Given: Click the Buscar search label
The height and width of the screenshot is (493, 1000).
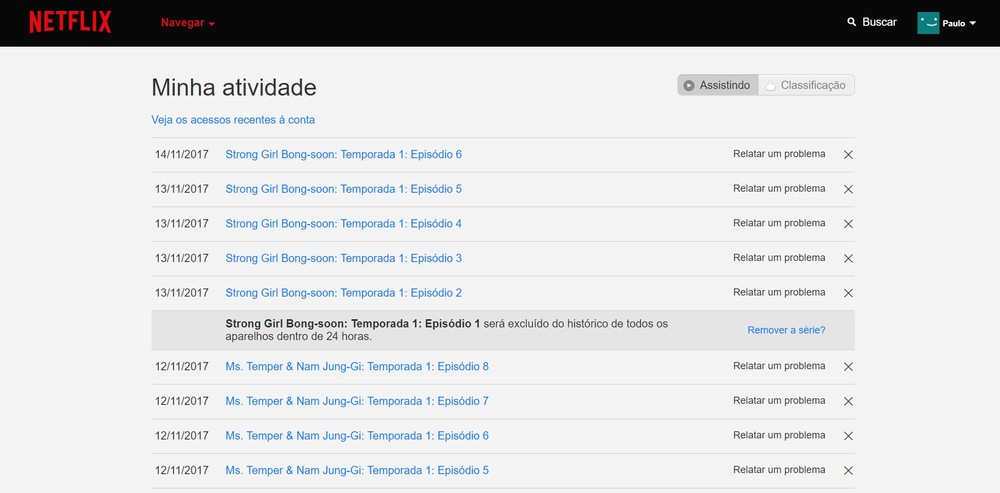Looking at the screenshot, I should [879, 22].
